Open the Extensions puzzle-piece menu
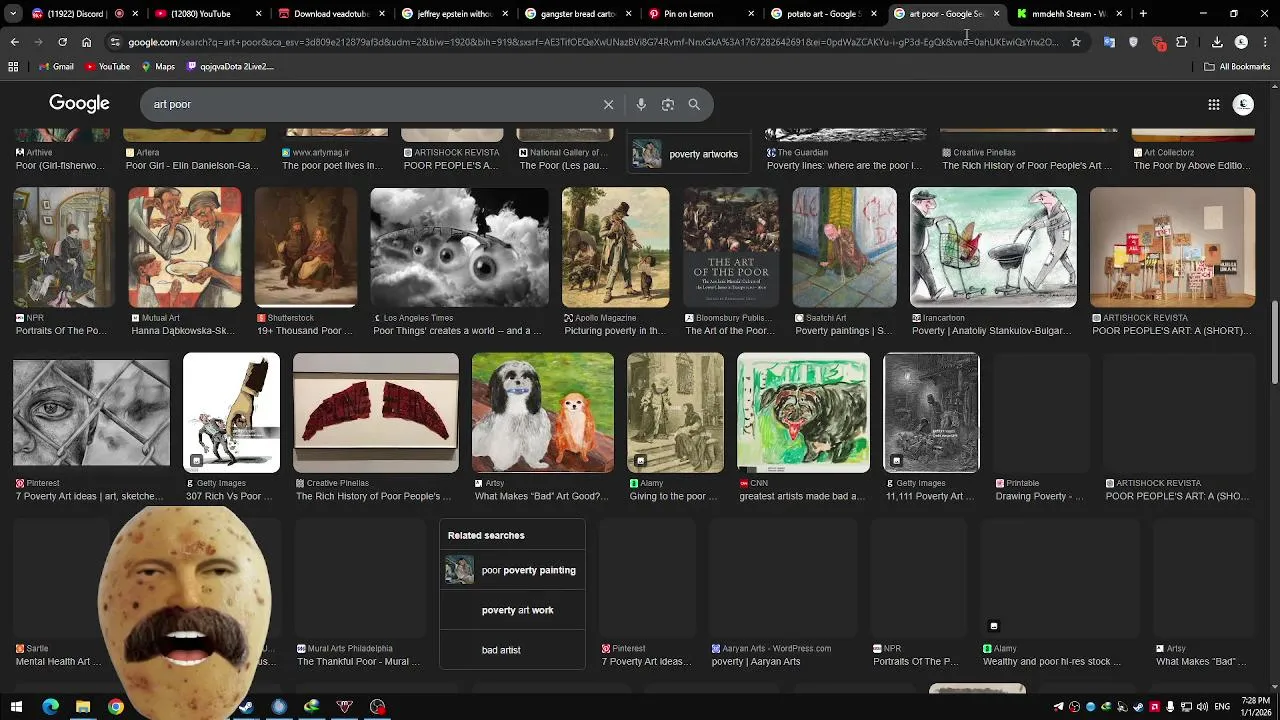This screenshot has height=720, width=1280. pos(1181,42)
